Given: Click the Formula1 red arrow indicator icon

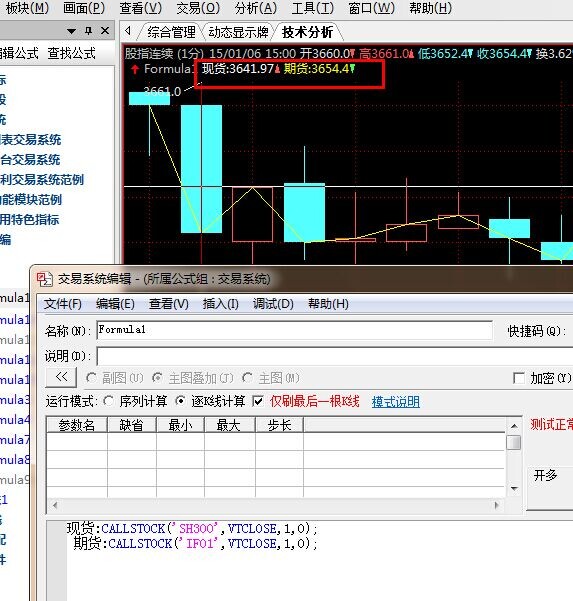Looking at the screenshot, I should [x=135, y=69].
